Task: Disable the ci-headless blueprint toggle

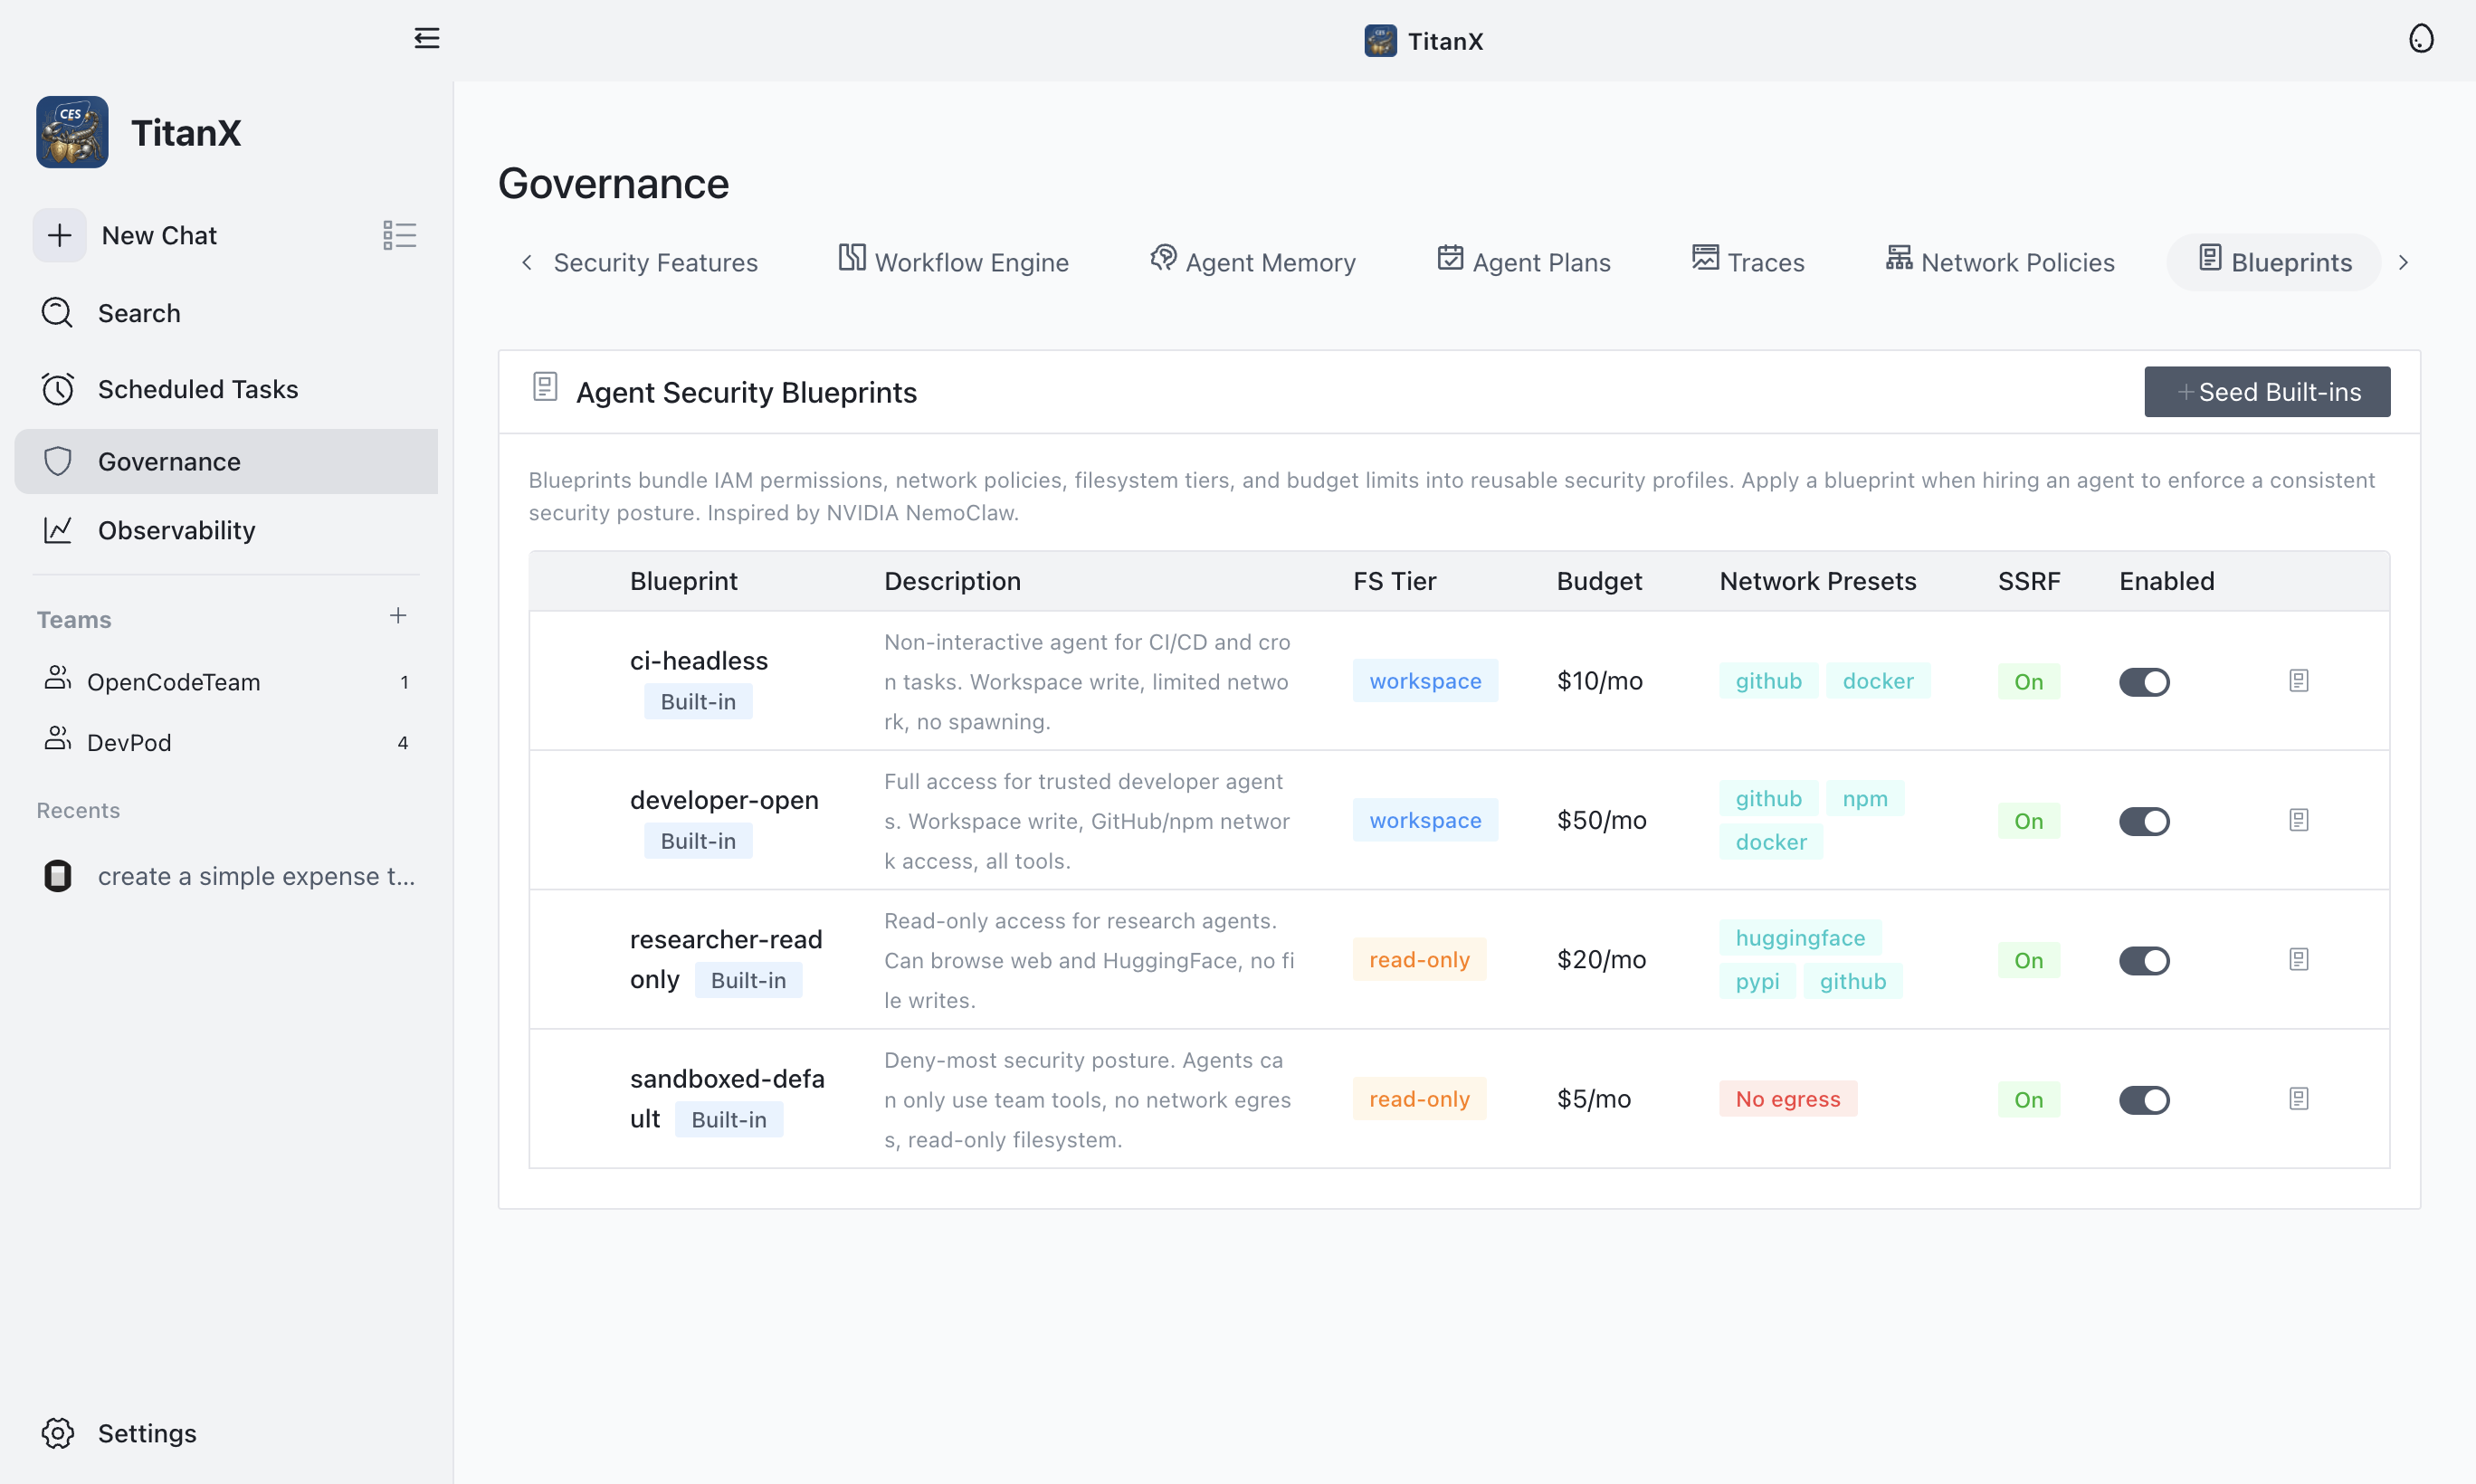Action: [2144, 681]
